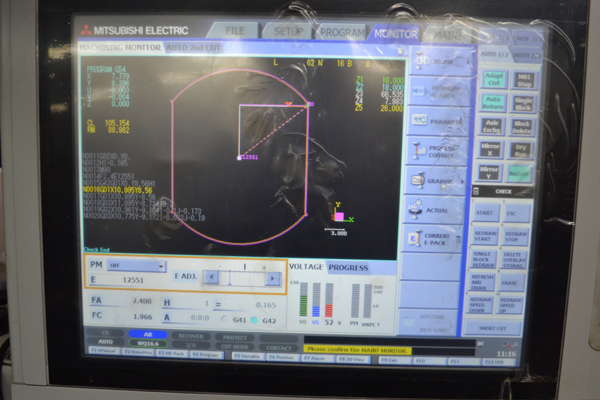600x400 pixels.
Task: Click DELETE OVERLAY STORAG button
Action: tap(514, 260)
